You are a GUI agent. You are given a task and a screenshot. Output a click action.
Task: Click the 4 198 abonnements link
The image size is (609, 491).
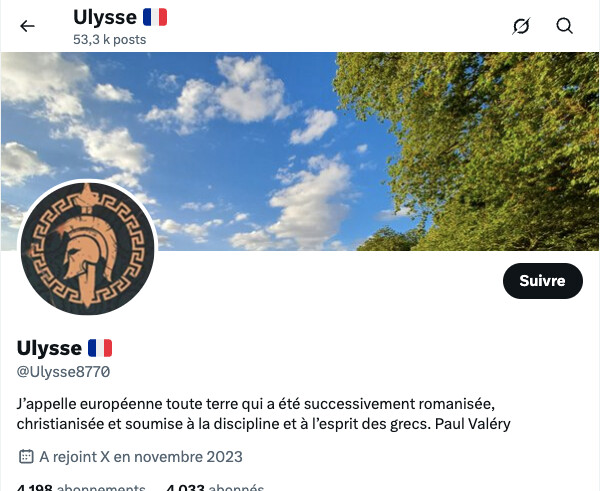click(x=81, y=487)
